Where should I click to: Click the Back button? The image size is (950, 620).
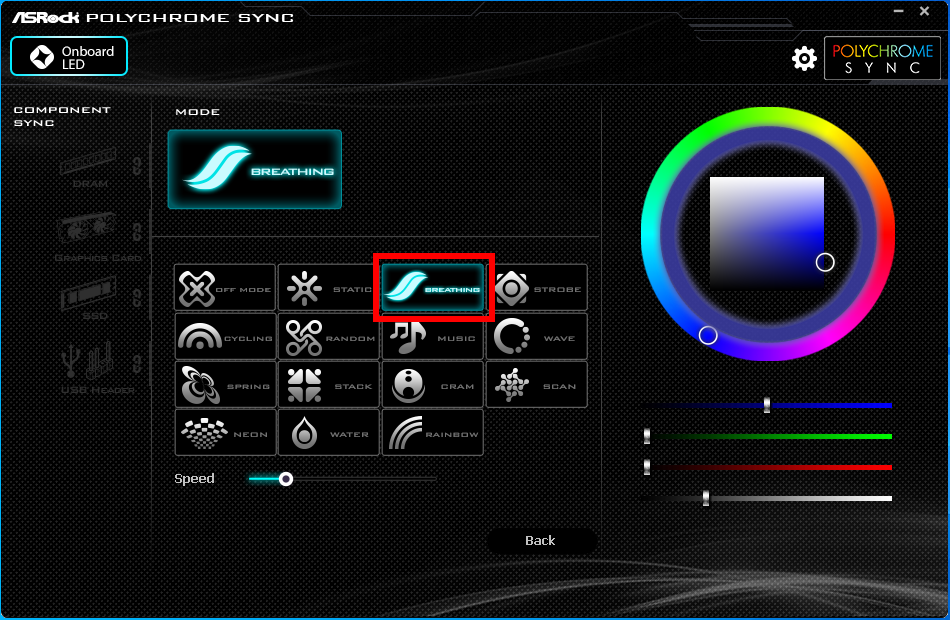click(x=541, y=541)
